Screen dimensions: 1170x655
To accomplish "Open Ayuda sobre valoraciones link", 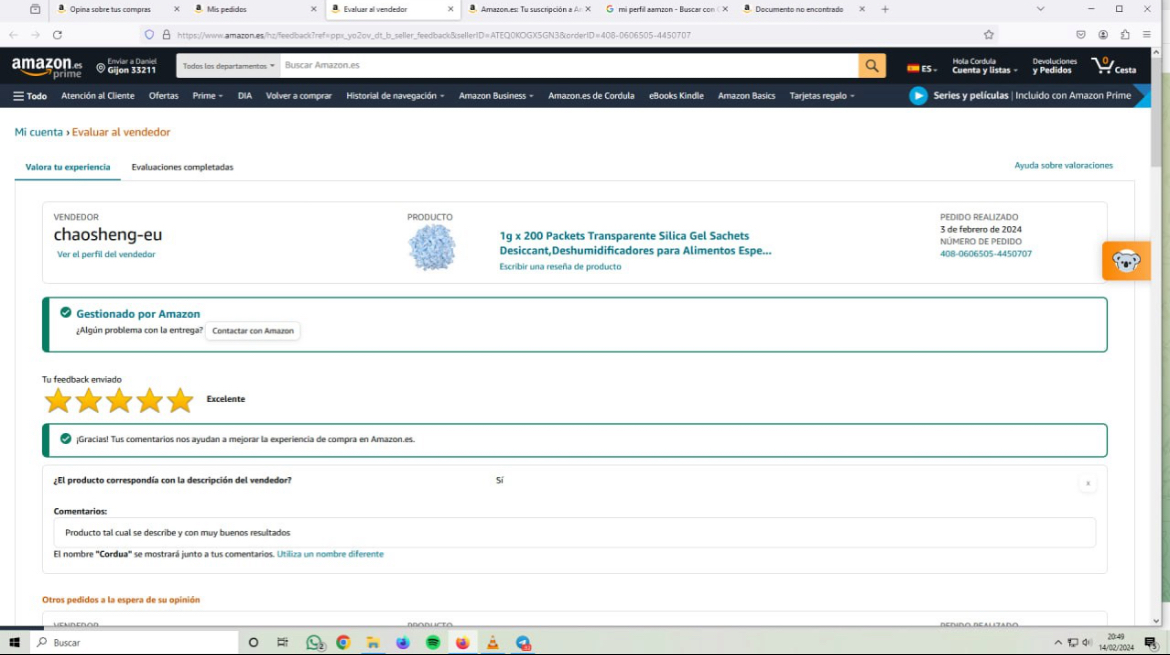I will (1063, 166).
